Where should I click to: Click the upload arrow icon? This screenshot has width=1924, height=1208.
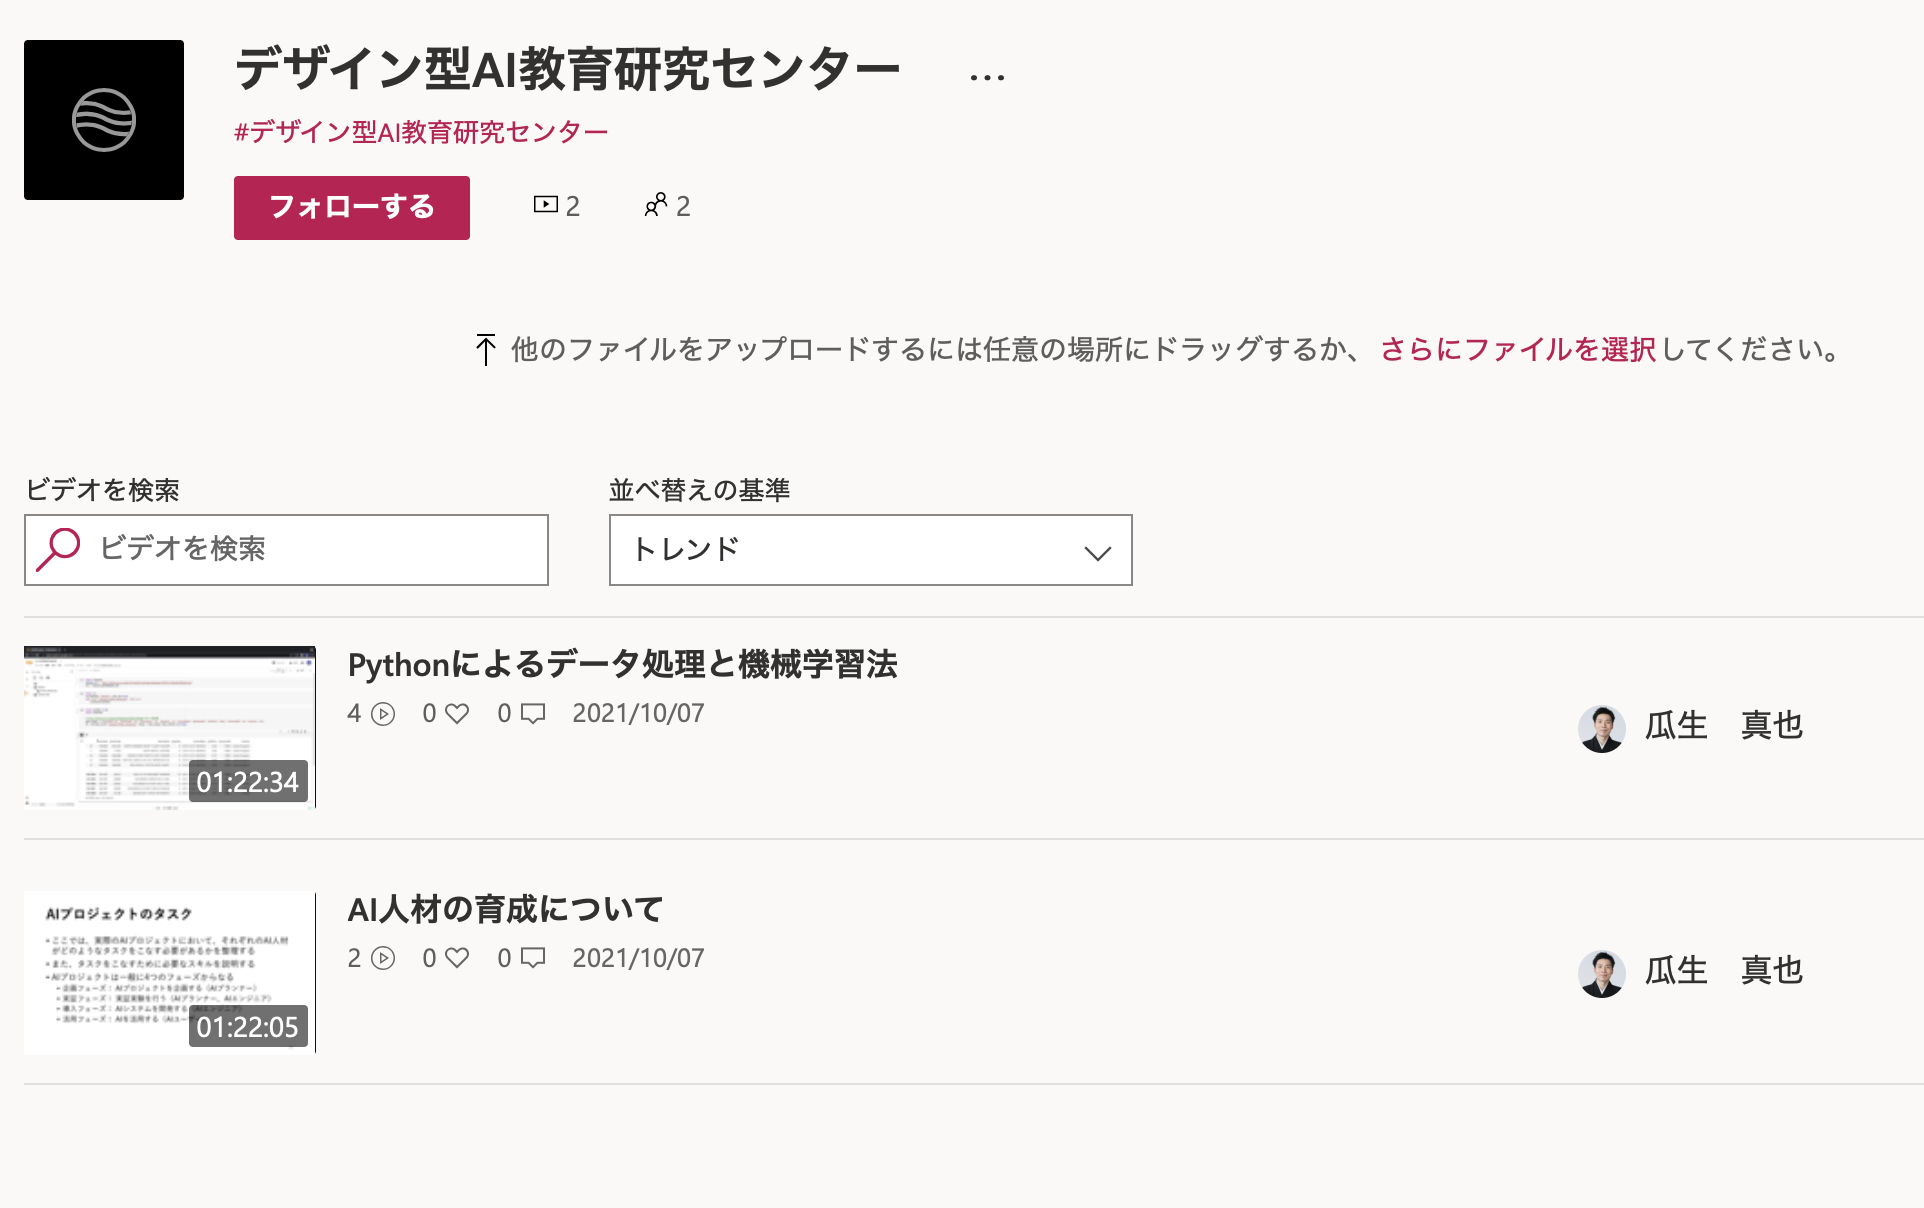485,350
